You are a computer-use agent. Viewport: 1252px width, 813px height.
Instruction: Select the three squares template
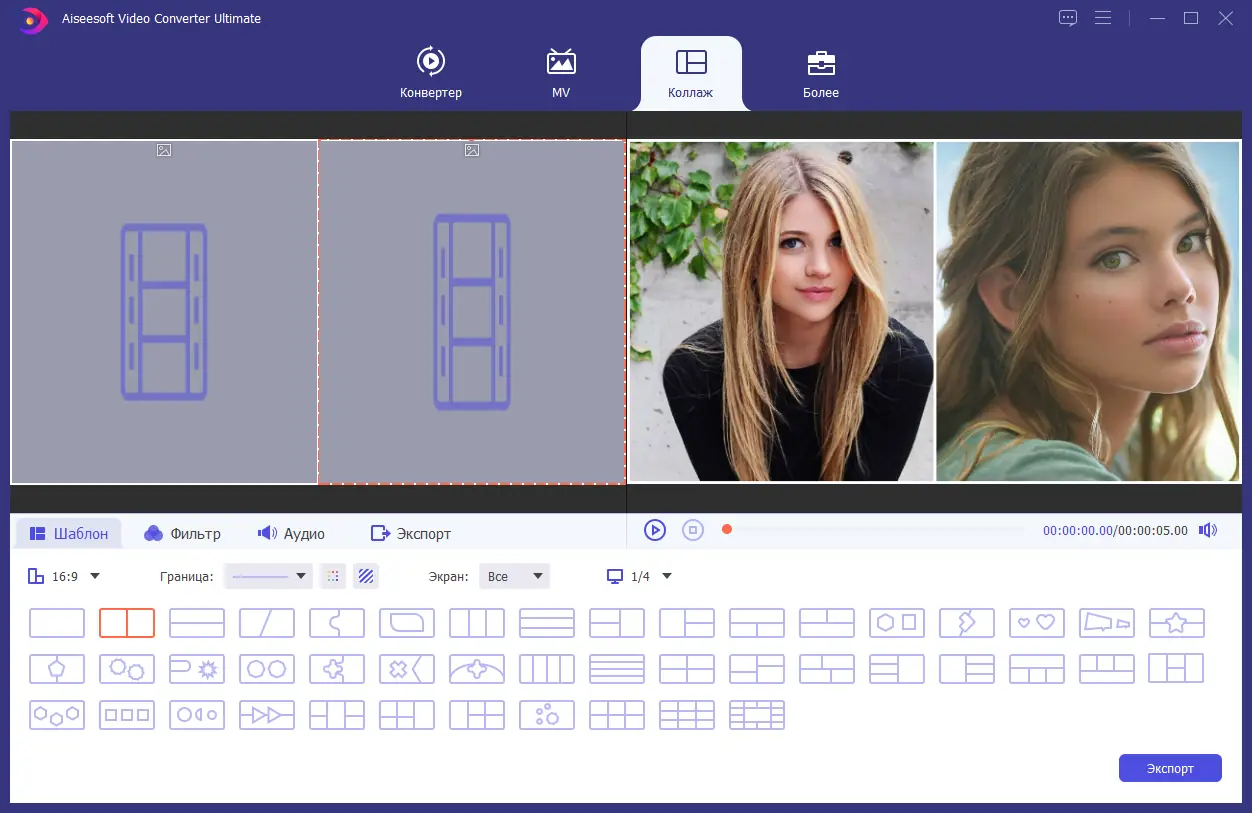point(127,715)
